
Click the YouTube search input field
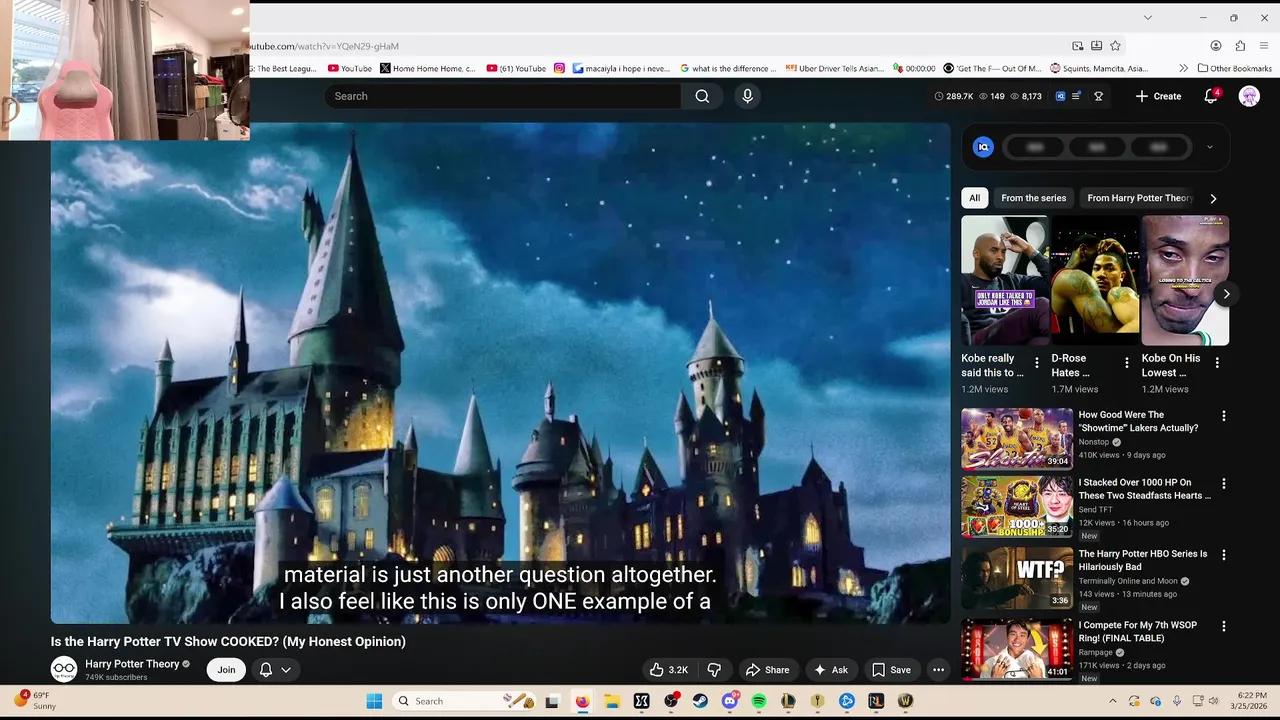[503, 96]
